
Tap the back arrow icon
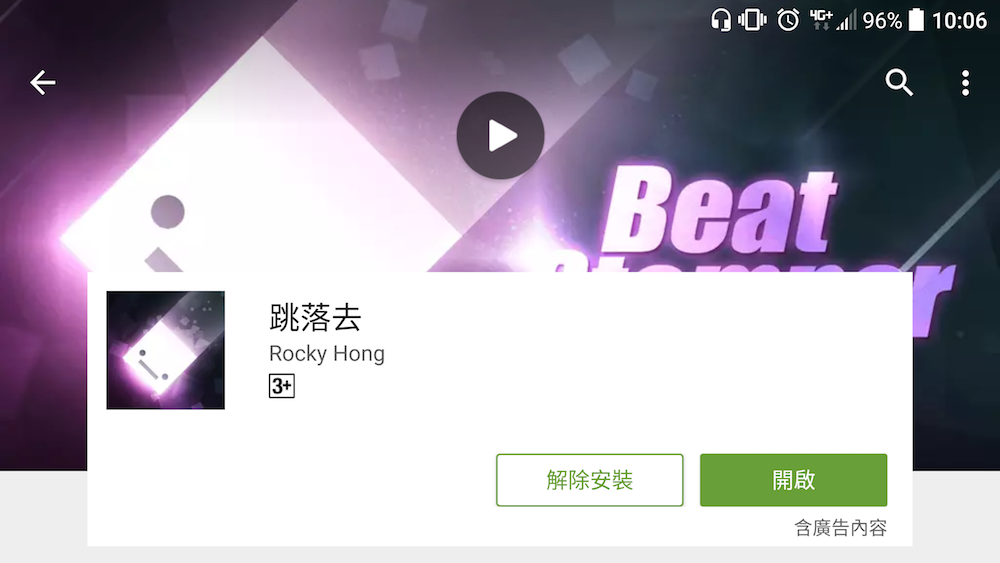click(43, 83)
